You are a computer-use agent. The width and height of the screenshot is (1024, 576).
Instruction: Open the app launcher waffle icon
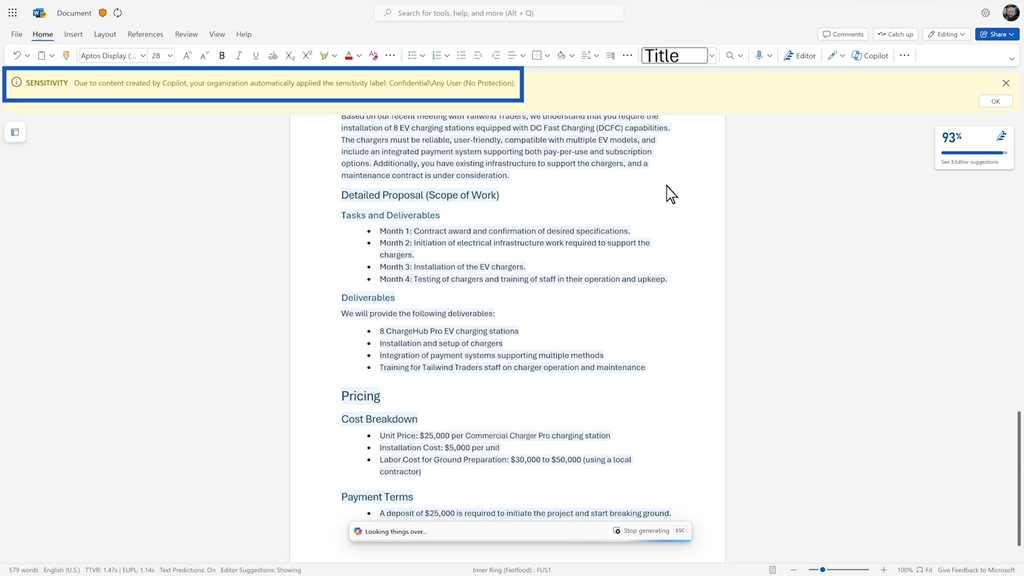click(12, 13)
